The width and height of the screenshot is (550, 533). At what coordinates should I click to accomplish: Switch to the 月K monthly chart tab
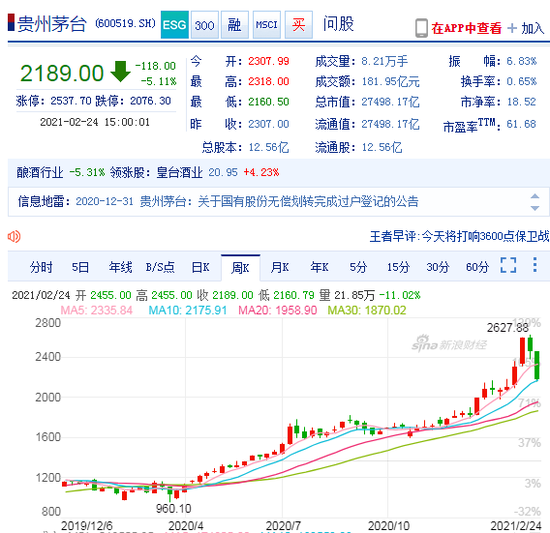coord(280,267)
